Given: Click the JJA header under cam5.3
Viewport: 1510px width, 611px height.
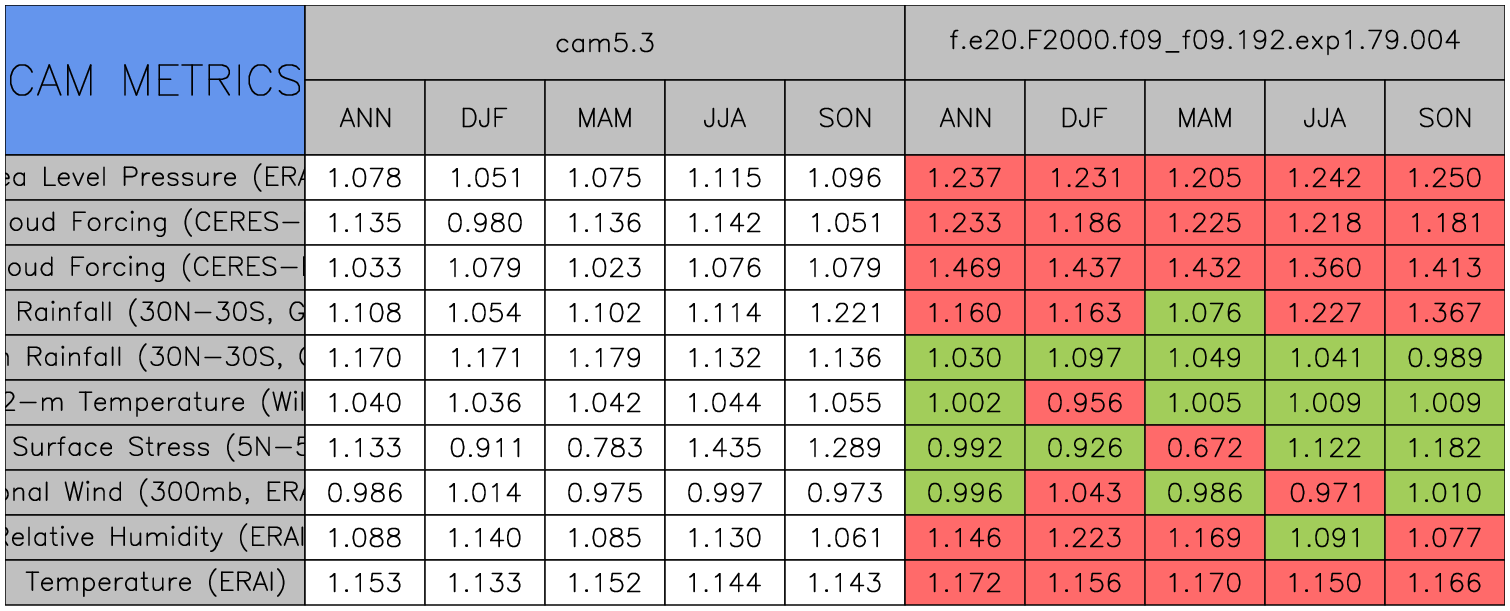Looking at the screenshot, I should [x=725, y=118].
